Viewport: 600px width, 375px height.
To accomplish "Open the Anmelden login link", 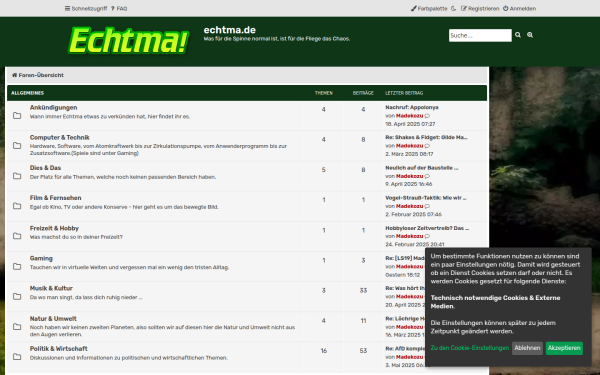I will [x=519, y=8].
